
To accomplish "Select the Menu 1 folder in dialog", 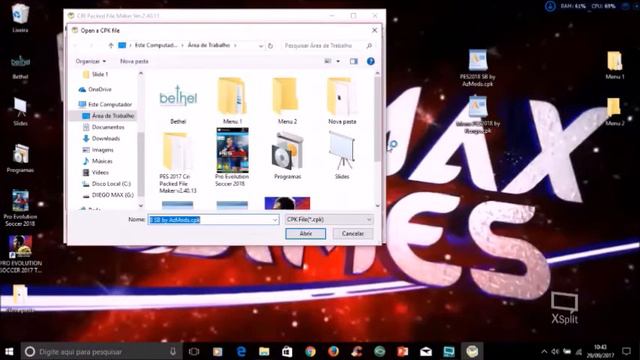I will pos(232,100).
